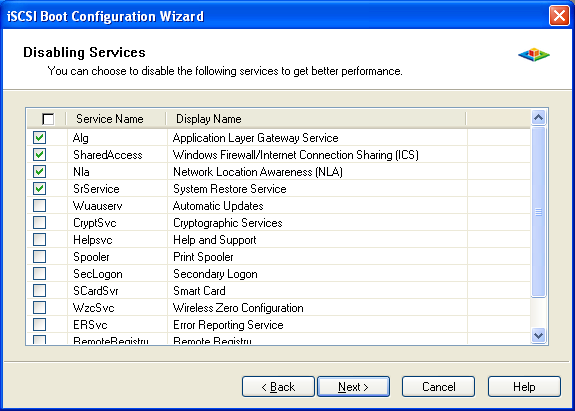
Task: Click the Next button
Action: click(x=353, y=386)
